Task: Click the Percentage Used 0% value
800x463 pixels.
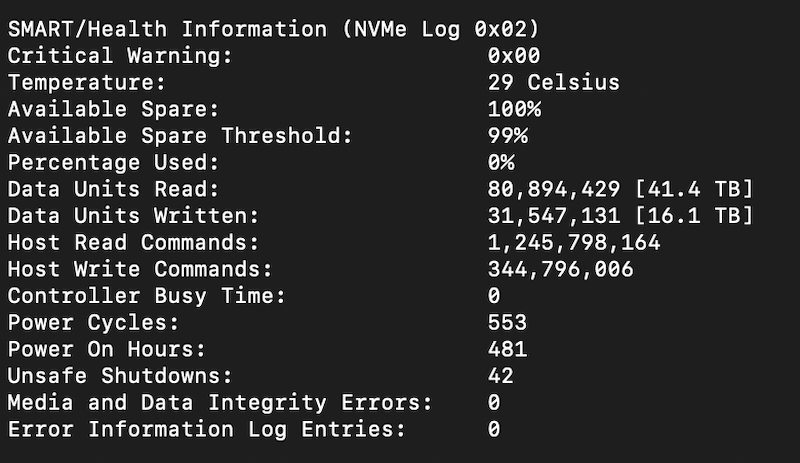Action: coord(501,162)
